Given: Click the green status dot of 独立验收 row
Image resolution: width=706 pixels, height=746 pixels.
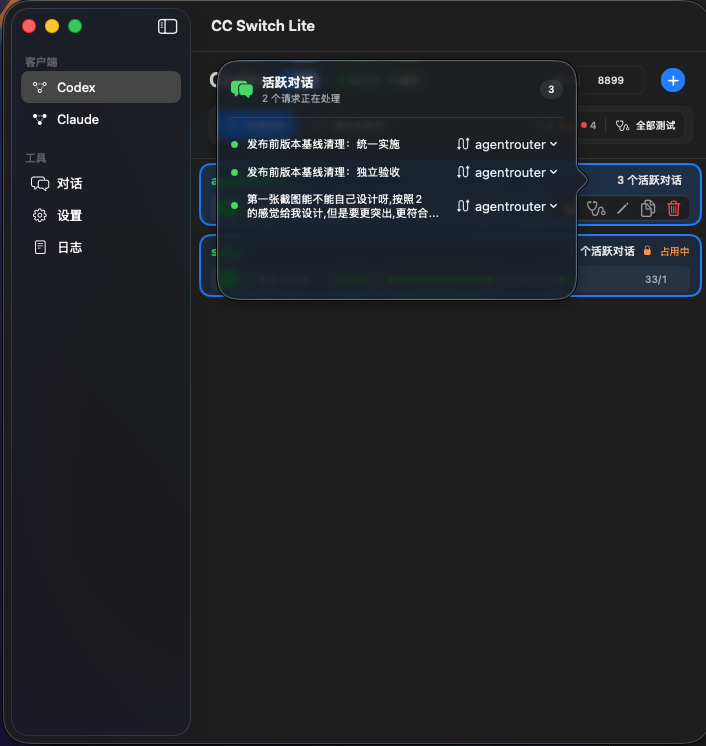Looking at the screenshot, I should pos(234,172).
